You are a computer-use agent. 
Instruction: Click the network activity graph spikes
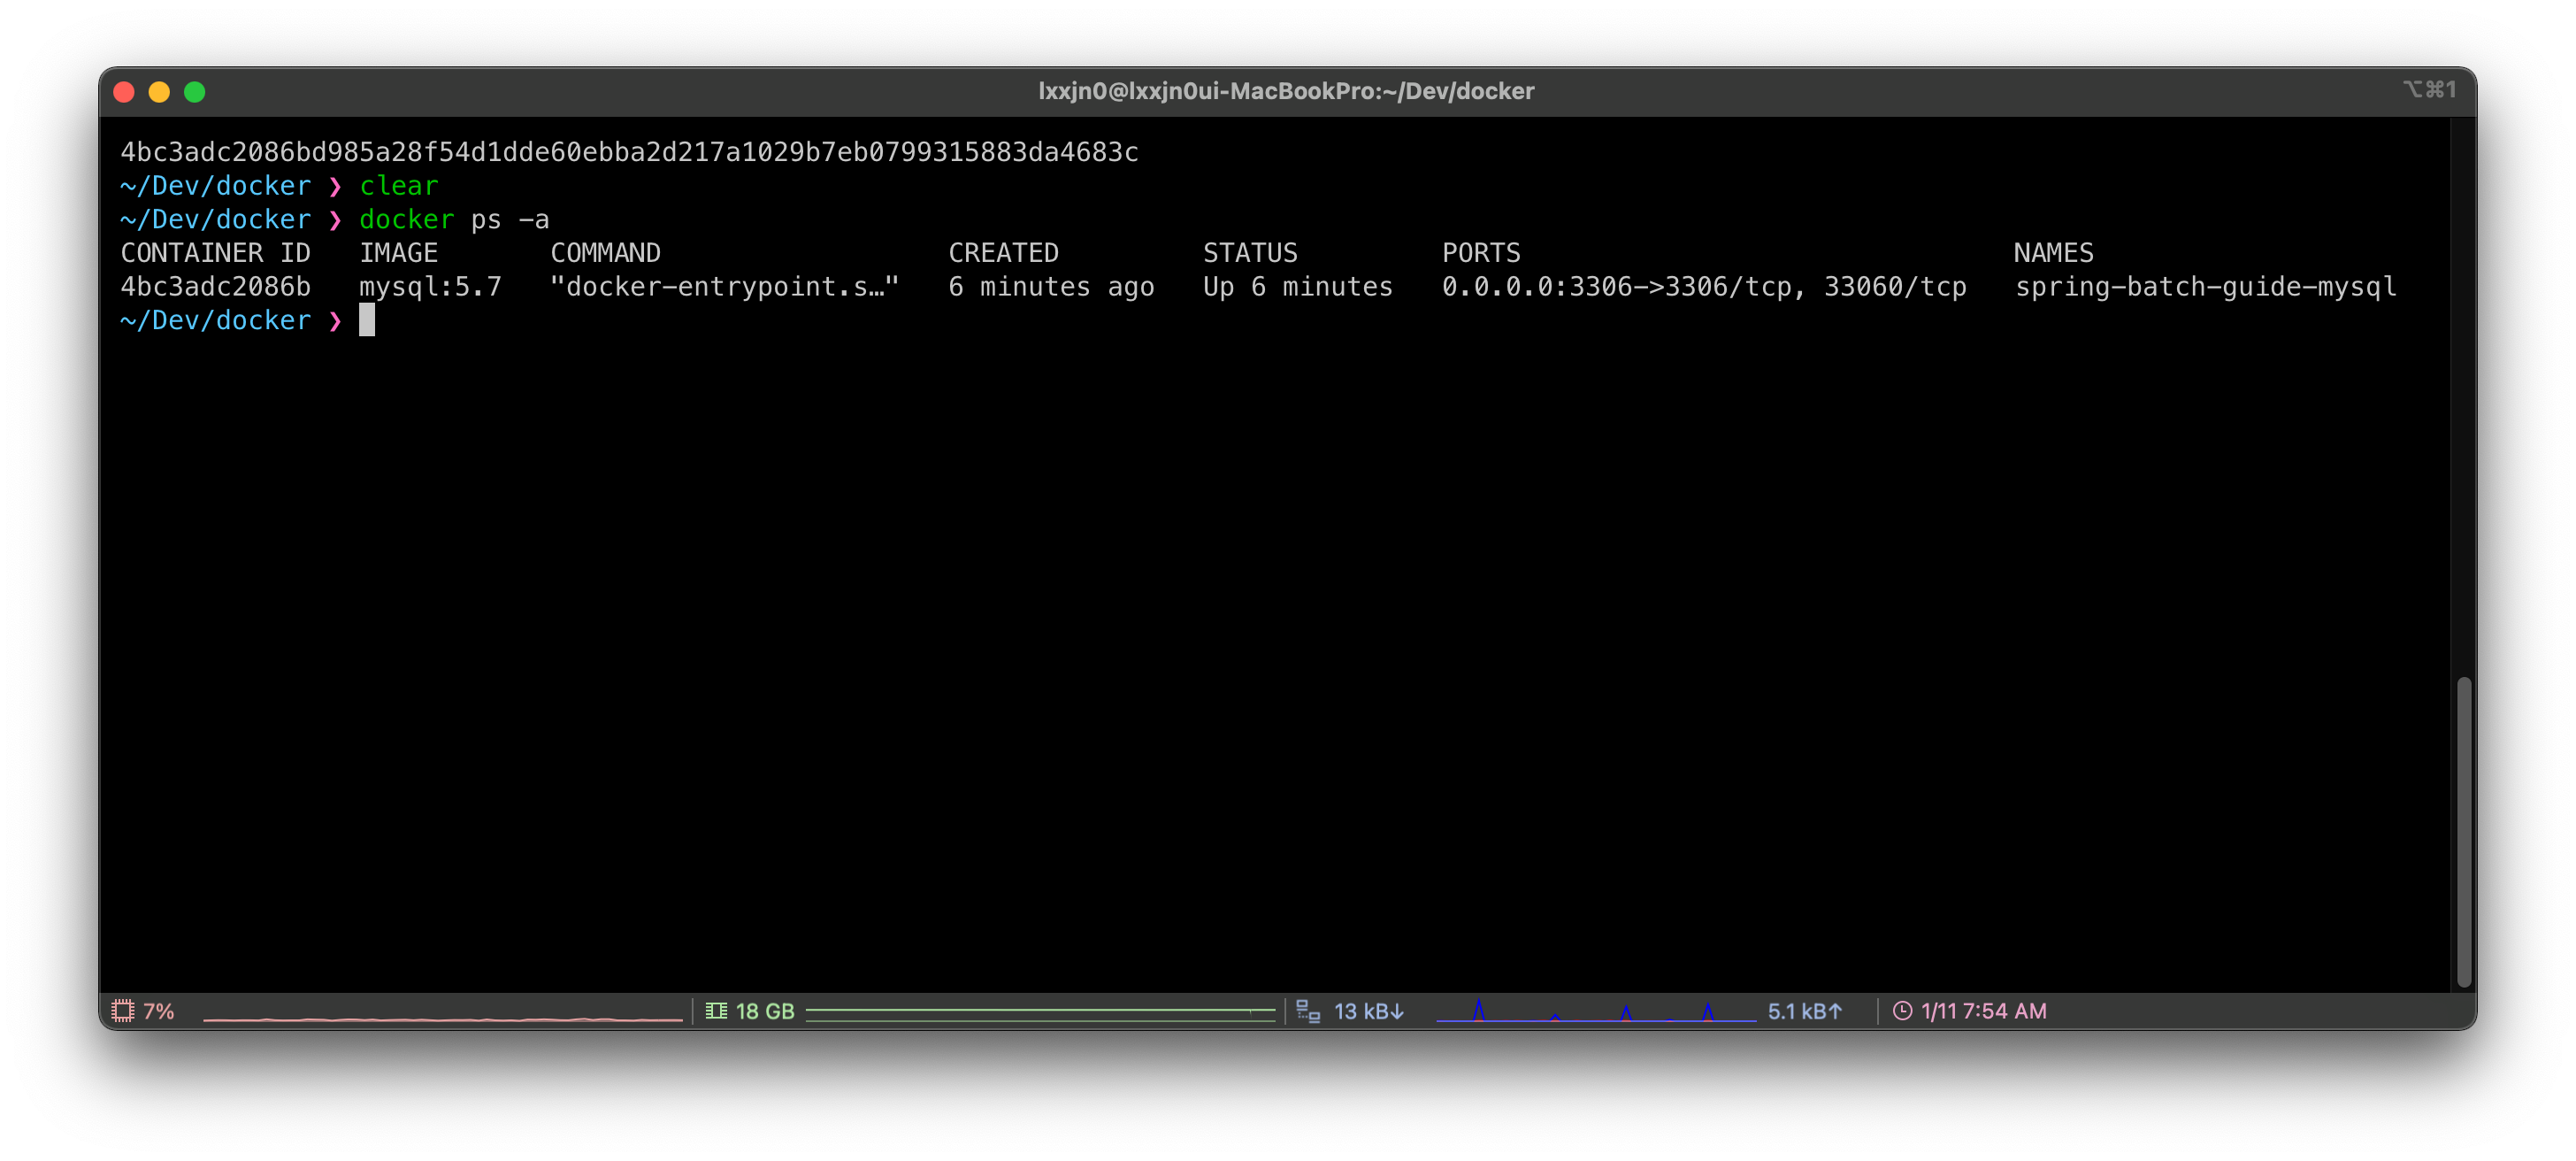1595,1011
